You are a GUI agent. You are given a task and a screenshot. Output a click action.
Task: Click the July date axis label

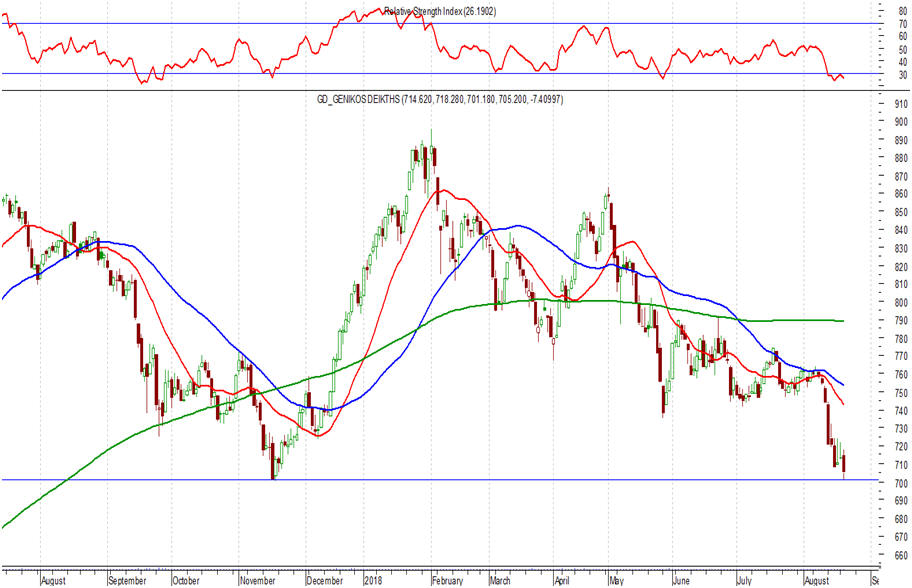[x=744, y=580]
